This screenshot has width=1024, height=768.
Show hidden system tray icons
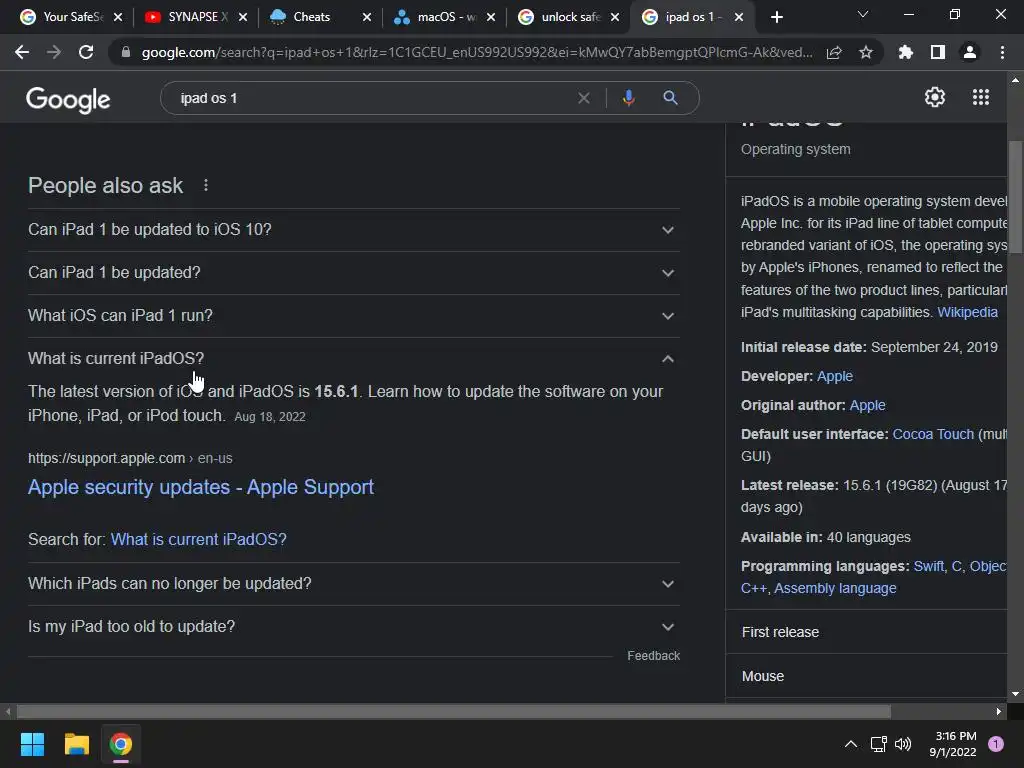point(850,744)
